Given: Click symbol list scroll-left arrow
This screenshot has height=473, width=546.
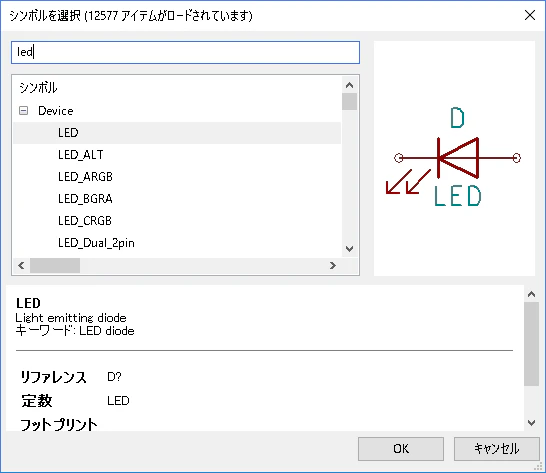Looking at the screenshot, I should pyautogui.click(x=21, y=265).
